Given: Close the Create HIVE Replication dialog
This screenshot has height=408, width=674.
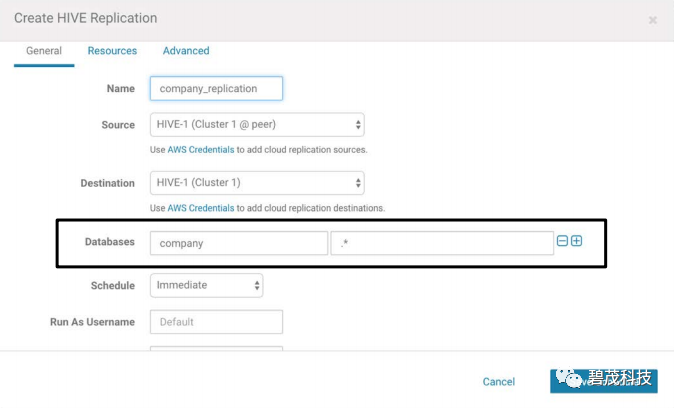Looking at the screenshot, I should [653, 20].
